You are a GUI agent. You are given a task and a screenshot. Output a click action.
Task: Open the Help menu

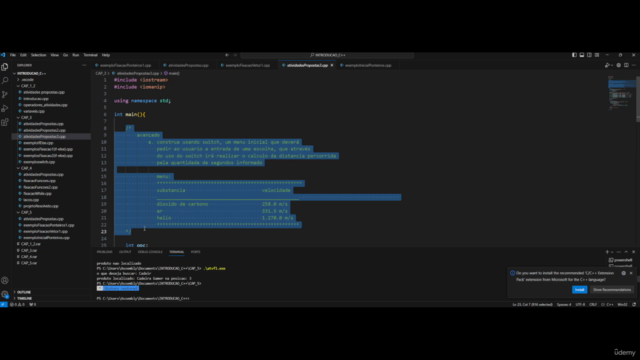coord(106,55)
